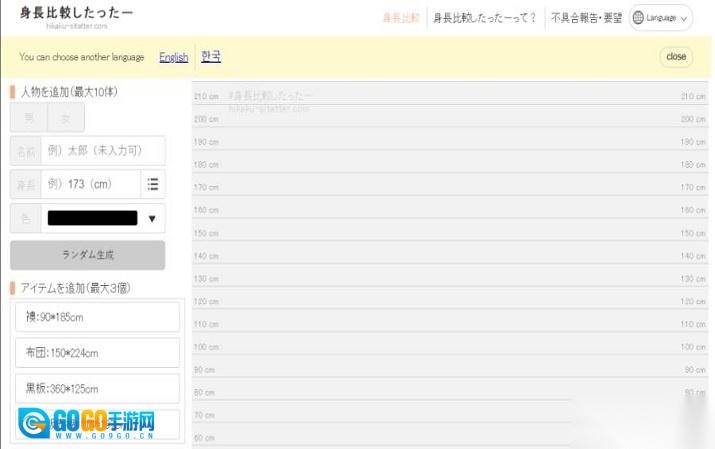Expand the color picker dropdown arrow

(152, 219)
